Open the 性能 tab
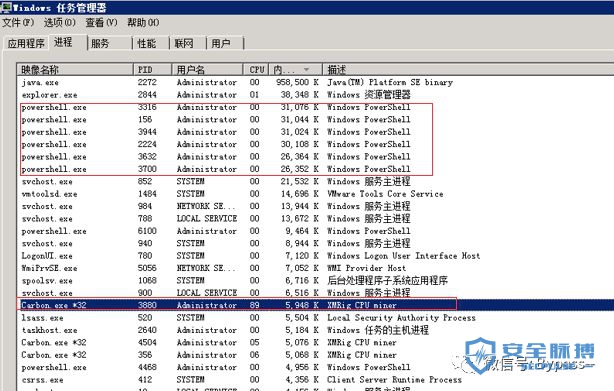This screenshot has height=391, width=614. click(151, 43)
